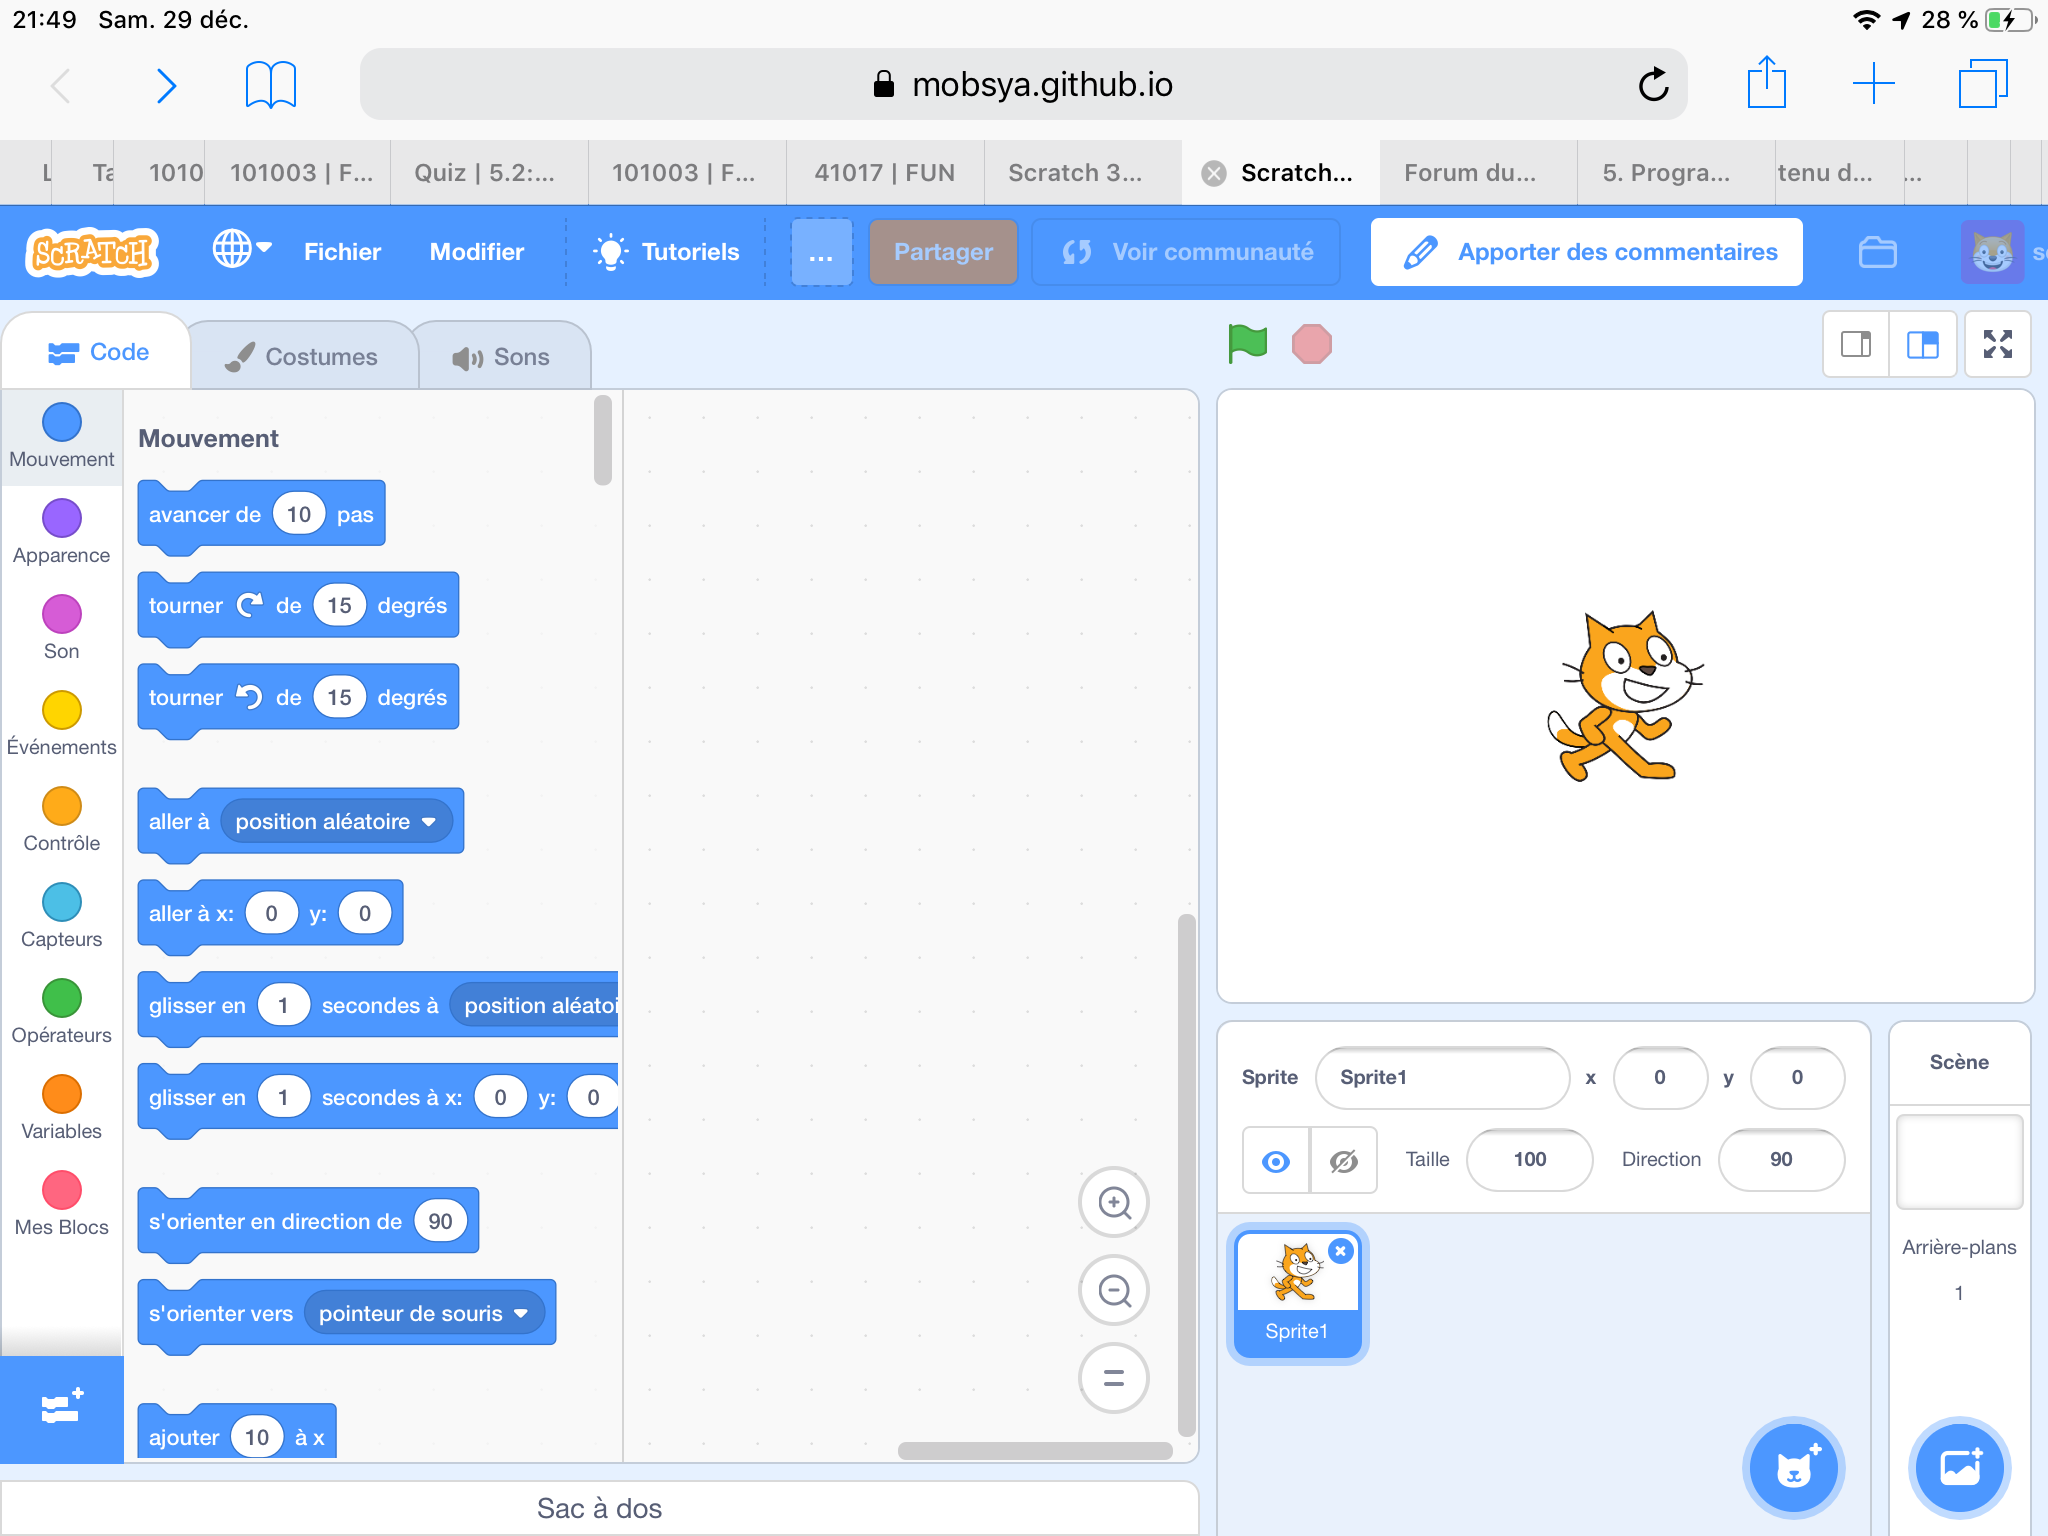This screenshot has width=2048, height=1536.
Task: Switch to small stage layout
Action: tap(1856, 344)
